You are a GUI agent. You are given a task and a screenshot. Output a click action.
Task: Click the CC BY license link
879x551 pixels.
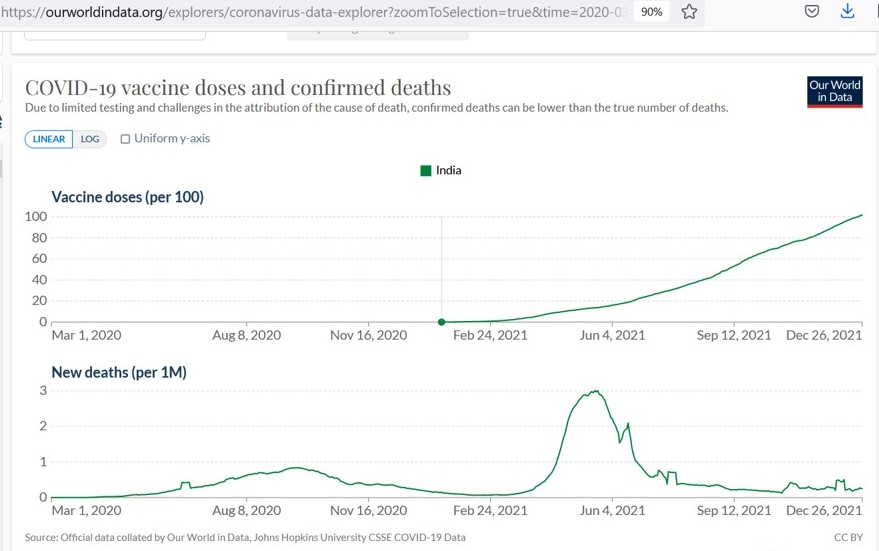848,537
